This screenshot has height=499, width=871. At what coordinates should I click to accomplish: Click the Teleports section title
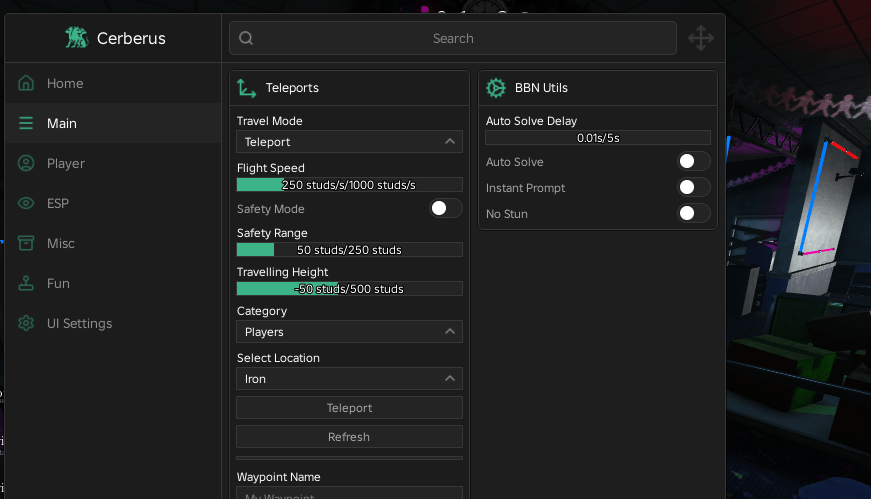point(292,88)
